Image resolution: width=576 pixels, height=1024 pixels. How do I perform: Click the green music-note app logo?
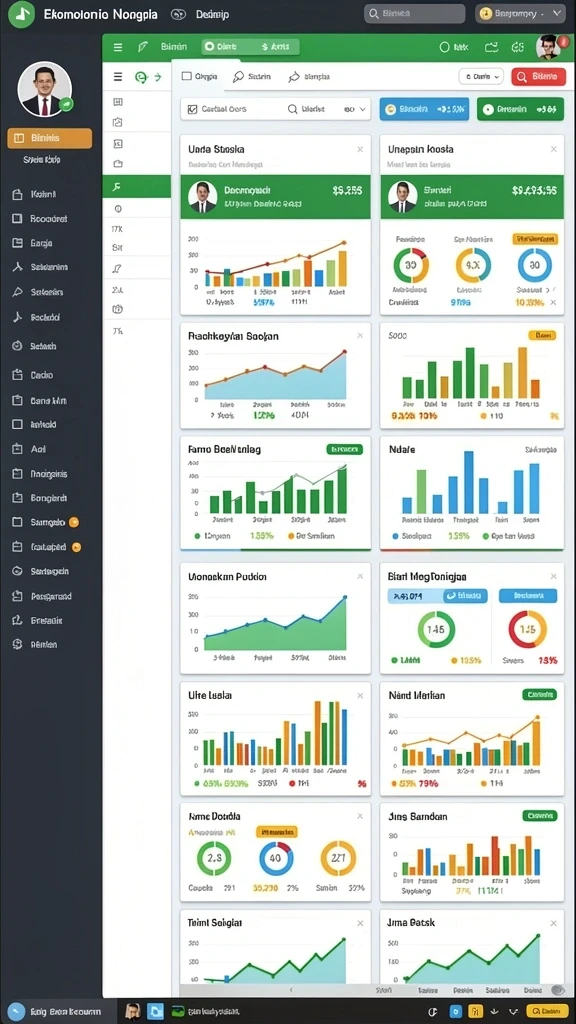pos(22,13)
